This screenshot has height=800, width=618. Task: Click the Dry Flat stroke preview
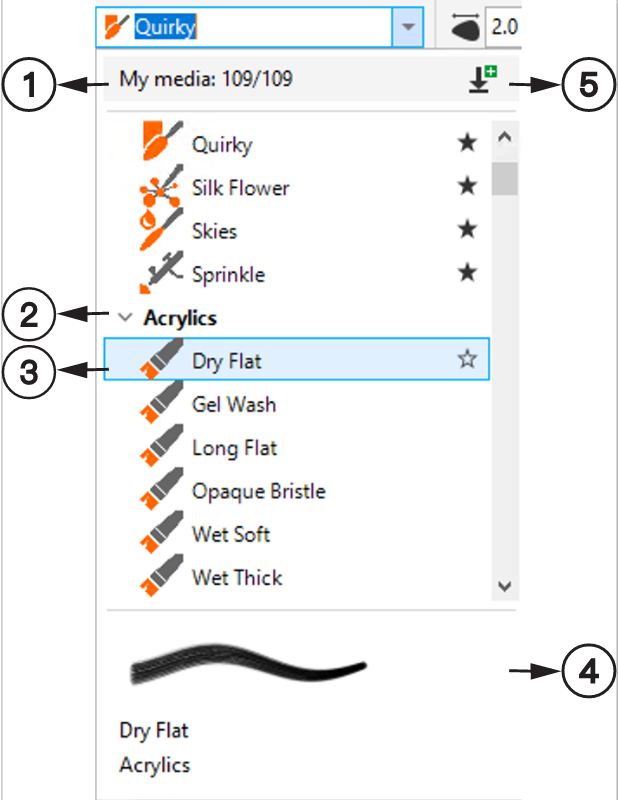tap(248, 663)
